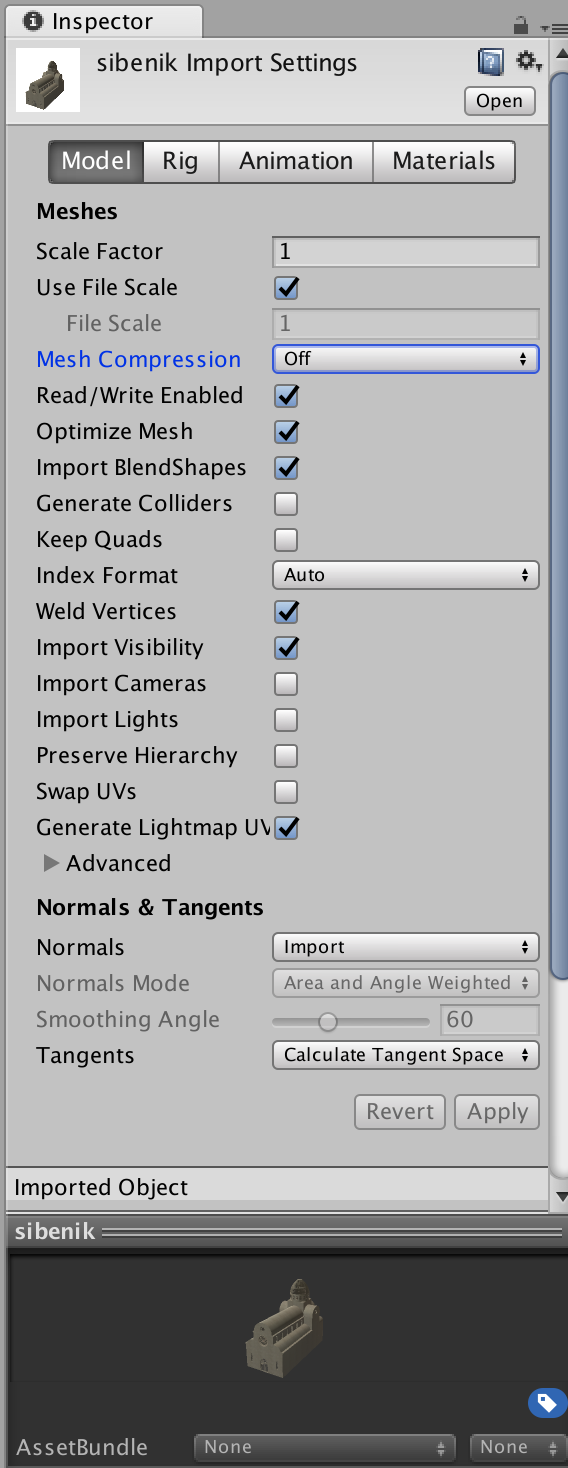
Task: Switch to the Rig tab
Action: point(181,161)
